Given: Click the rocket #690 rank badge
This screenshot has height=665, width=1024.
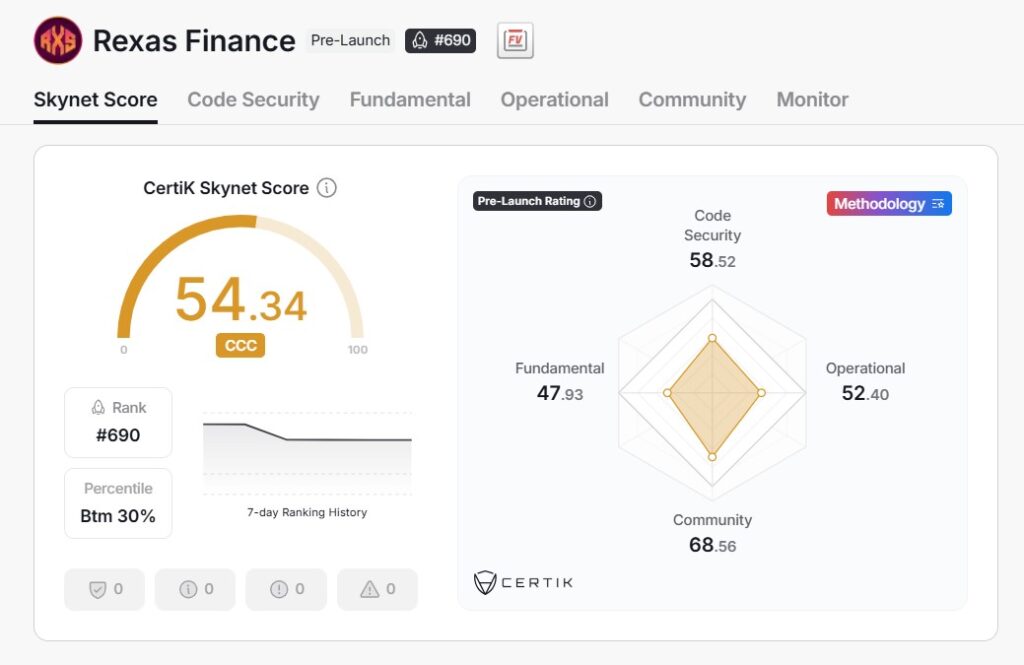Looking at the screenshot, I should (440, 41).
